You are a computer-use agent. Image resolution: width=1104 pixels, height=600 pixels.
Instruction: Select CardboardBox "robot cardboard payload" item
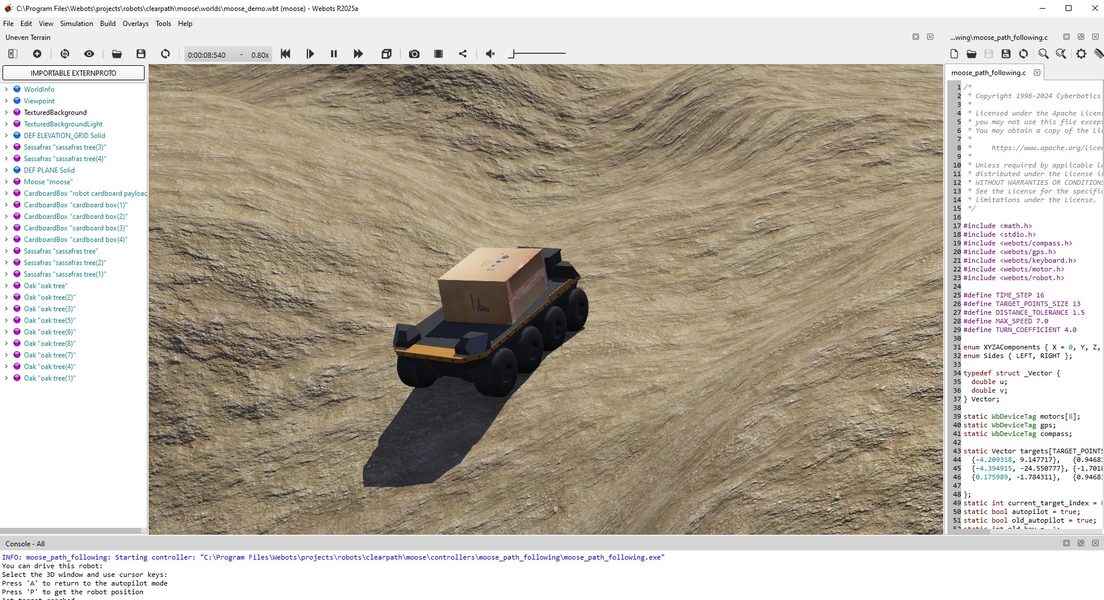[x=85, y=193]
